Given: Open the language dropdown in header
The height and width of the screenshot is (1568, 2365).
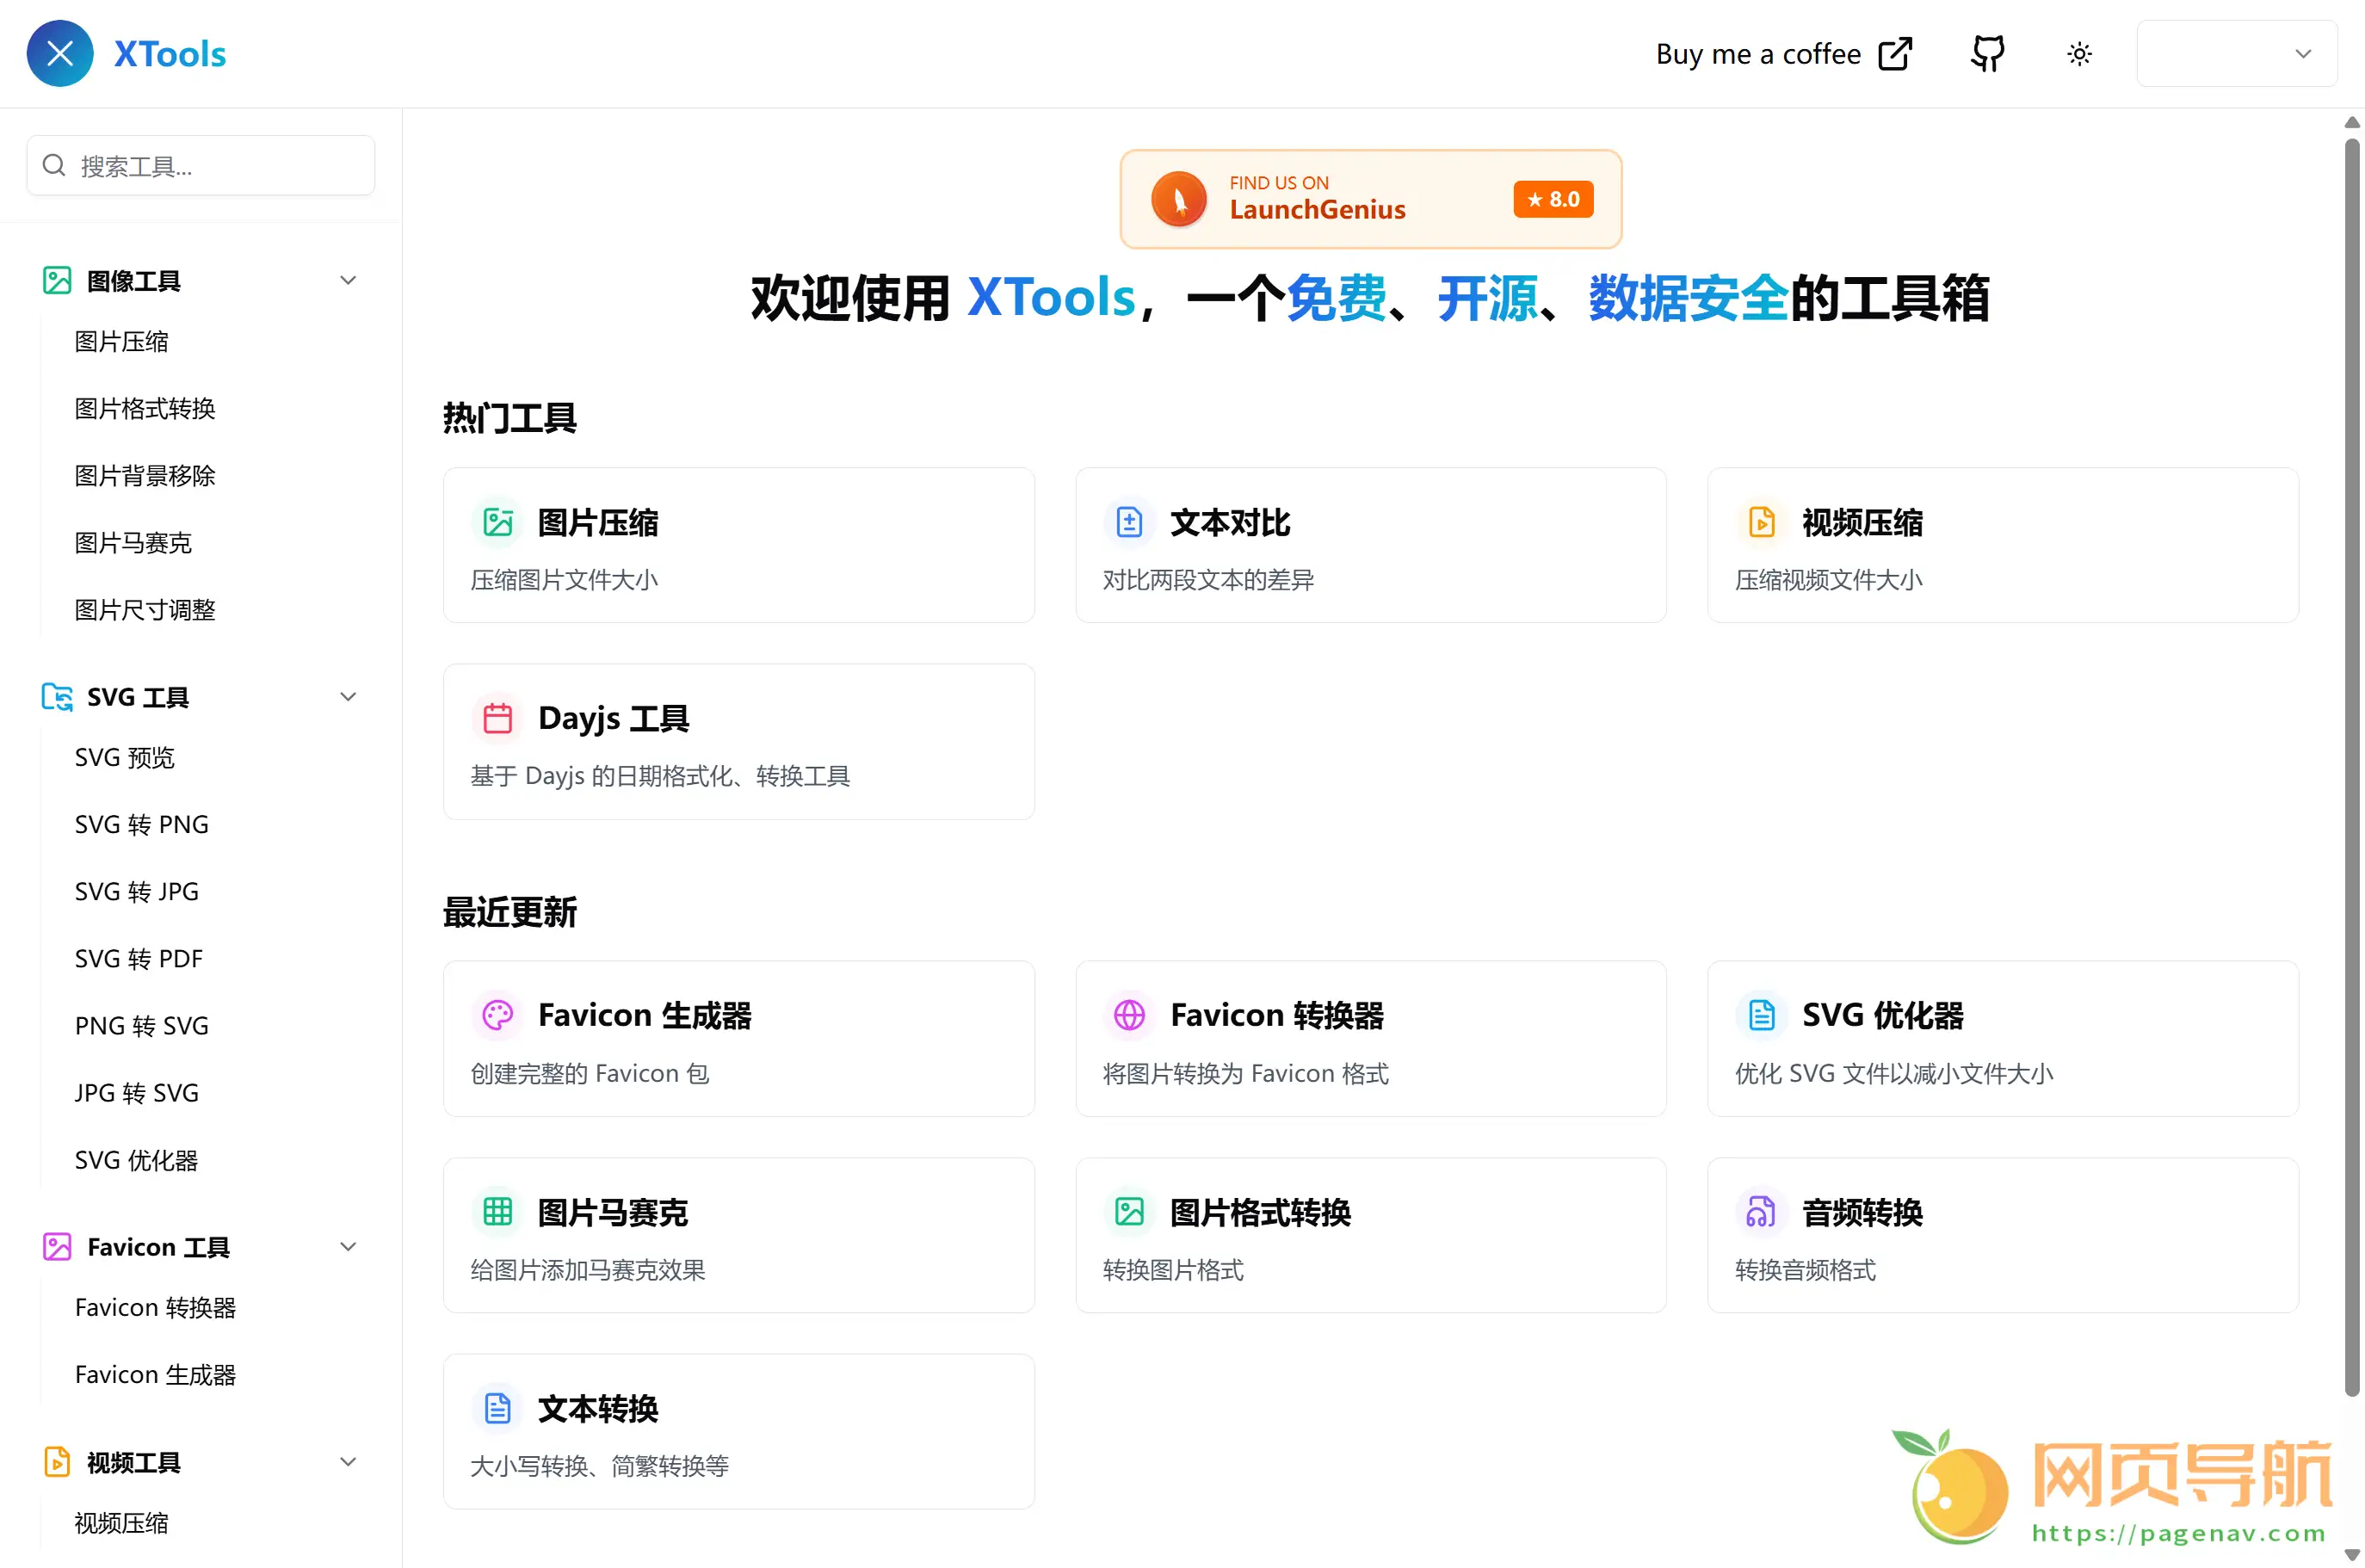Looking at the screenshot, I should 2236,54.
